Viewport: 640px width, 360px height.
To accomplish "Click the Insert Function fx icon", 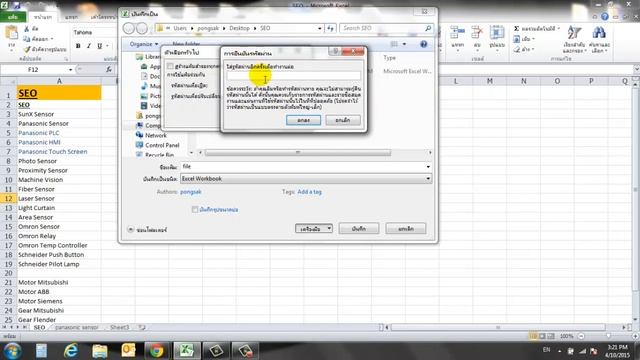I will coord(109,69).
